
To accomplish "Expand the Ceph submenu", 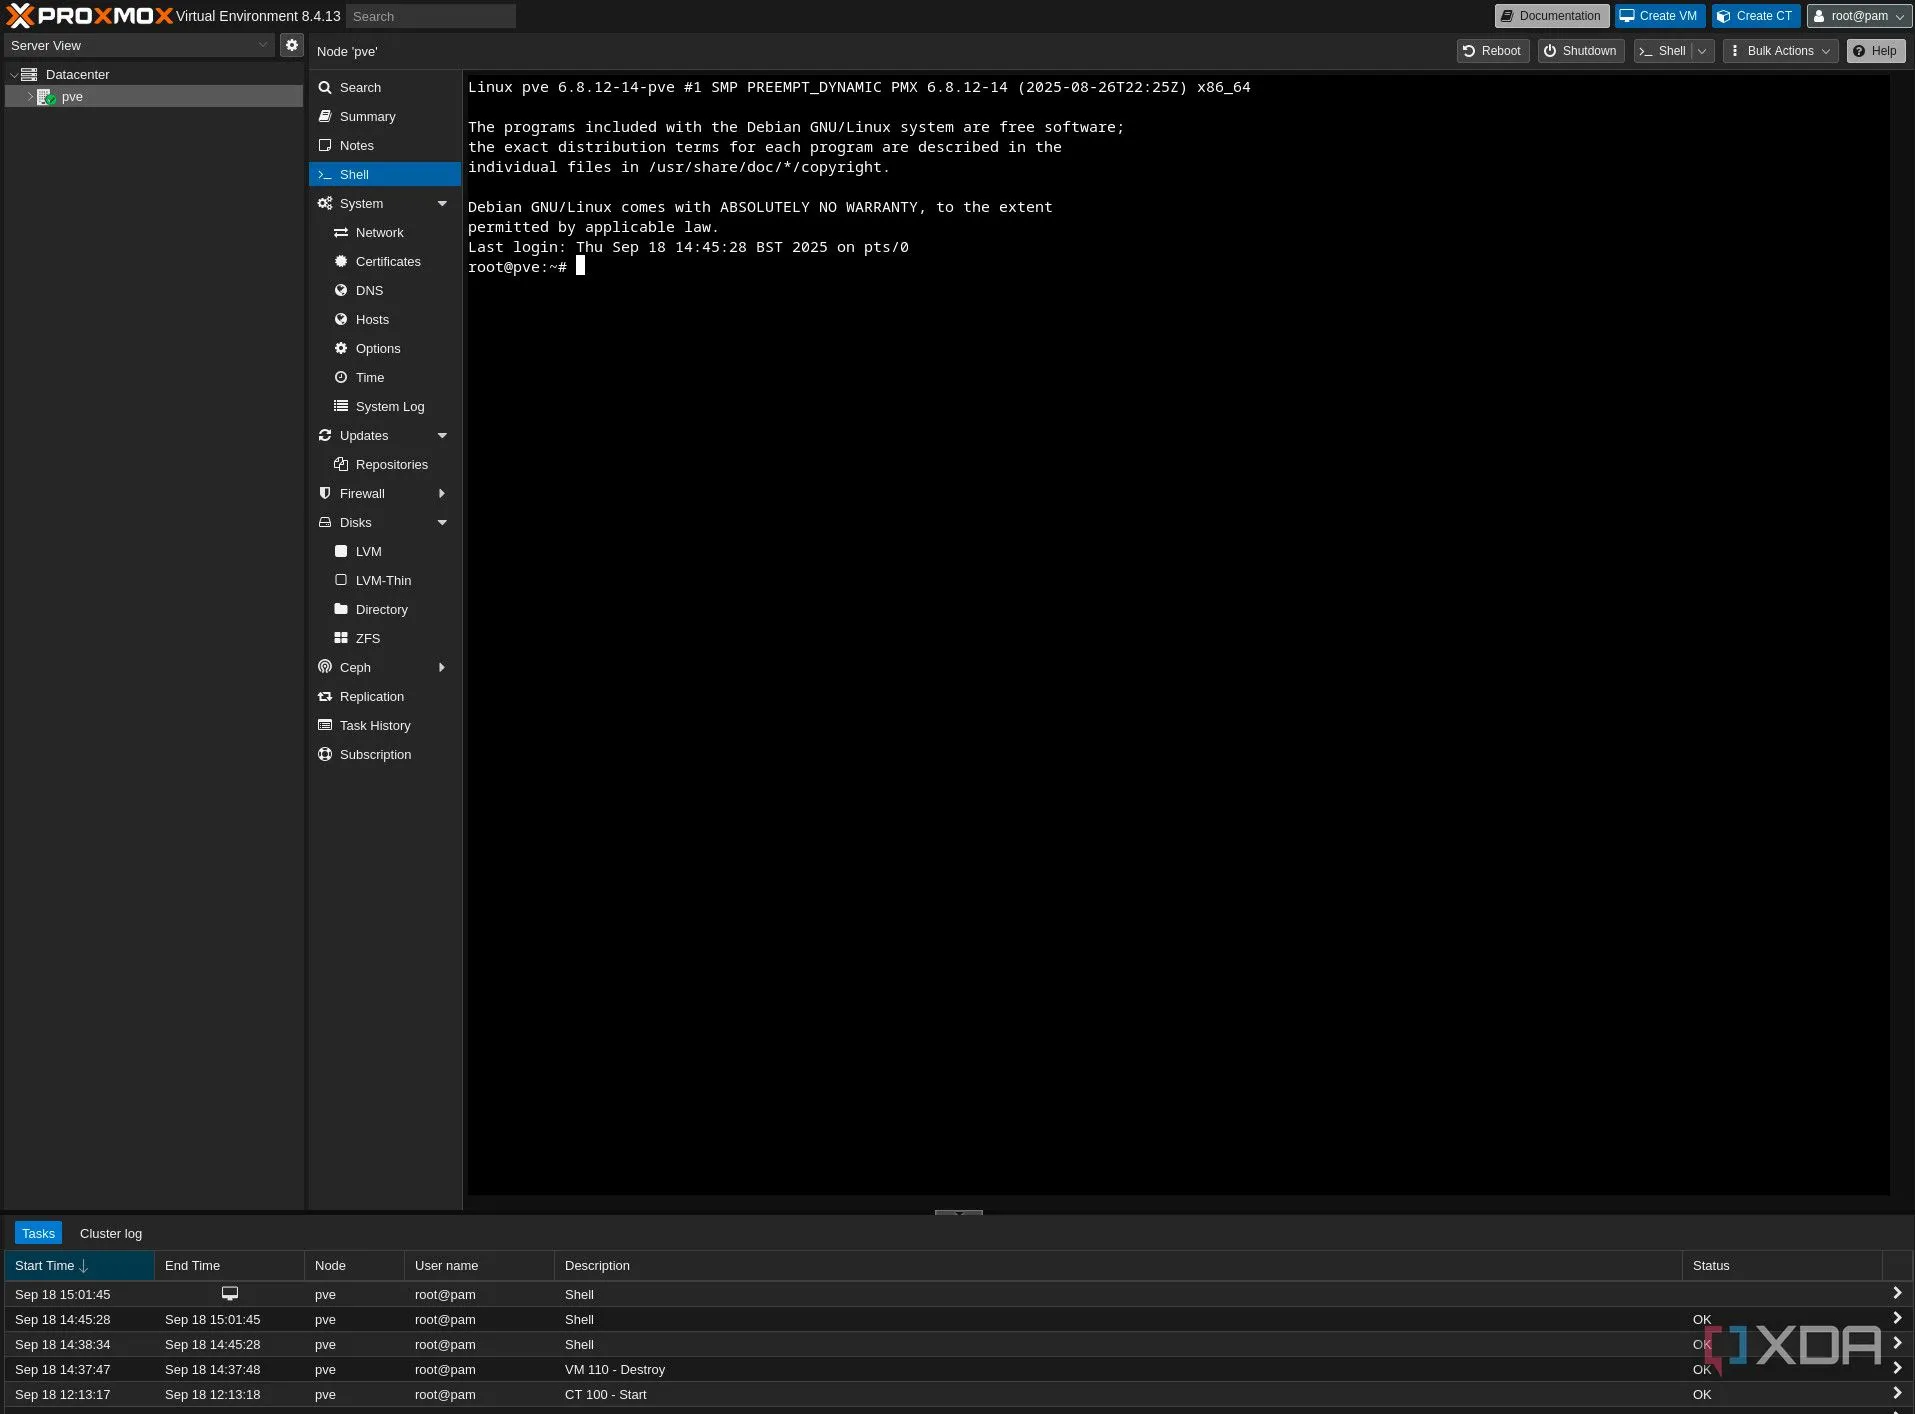I will click(x=441, y=667).
